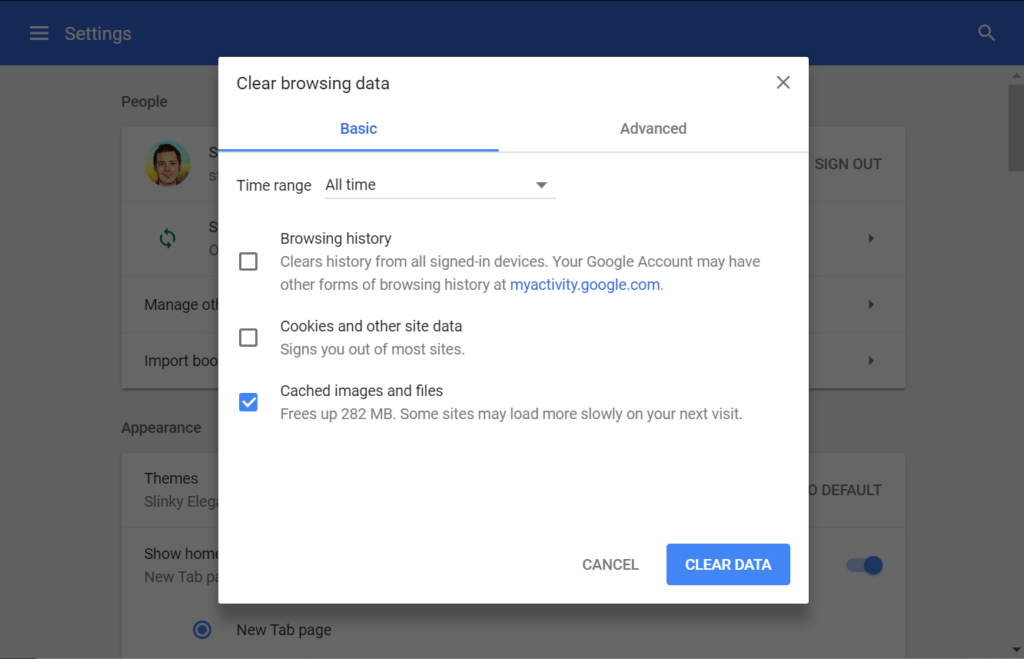Image resolution: width=1024 pixels, height=659 pixels.
Task: Check the Cookies and other site data checkbox
Action: 248,337
